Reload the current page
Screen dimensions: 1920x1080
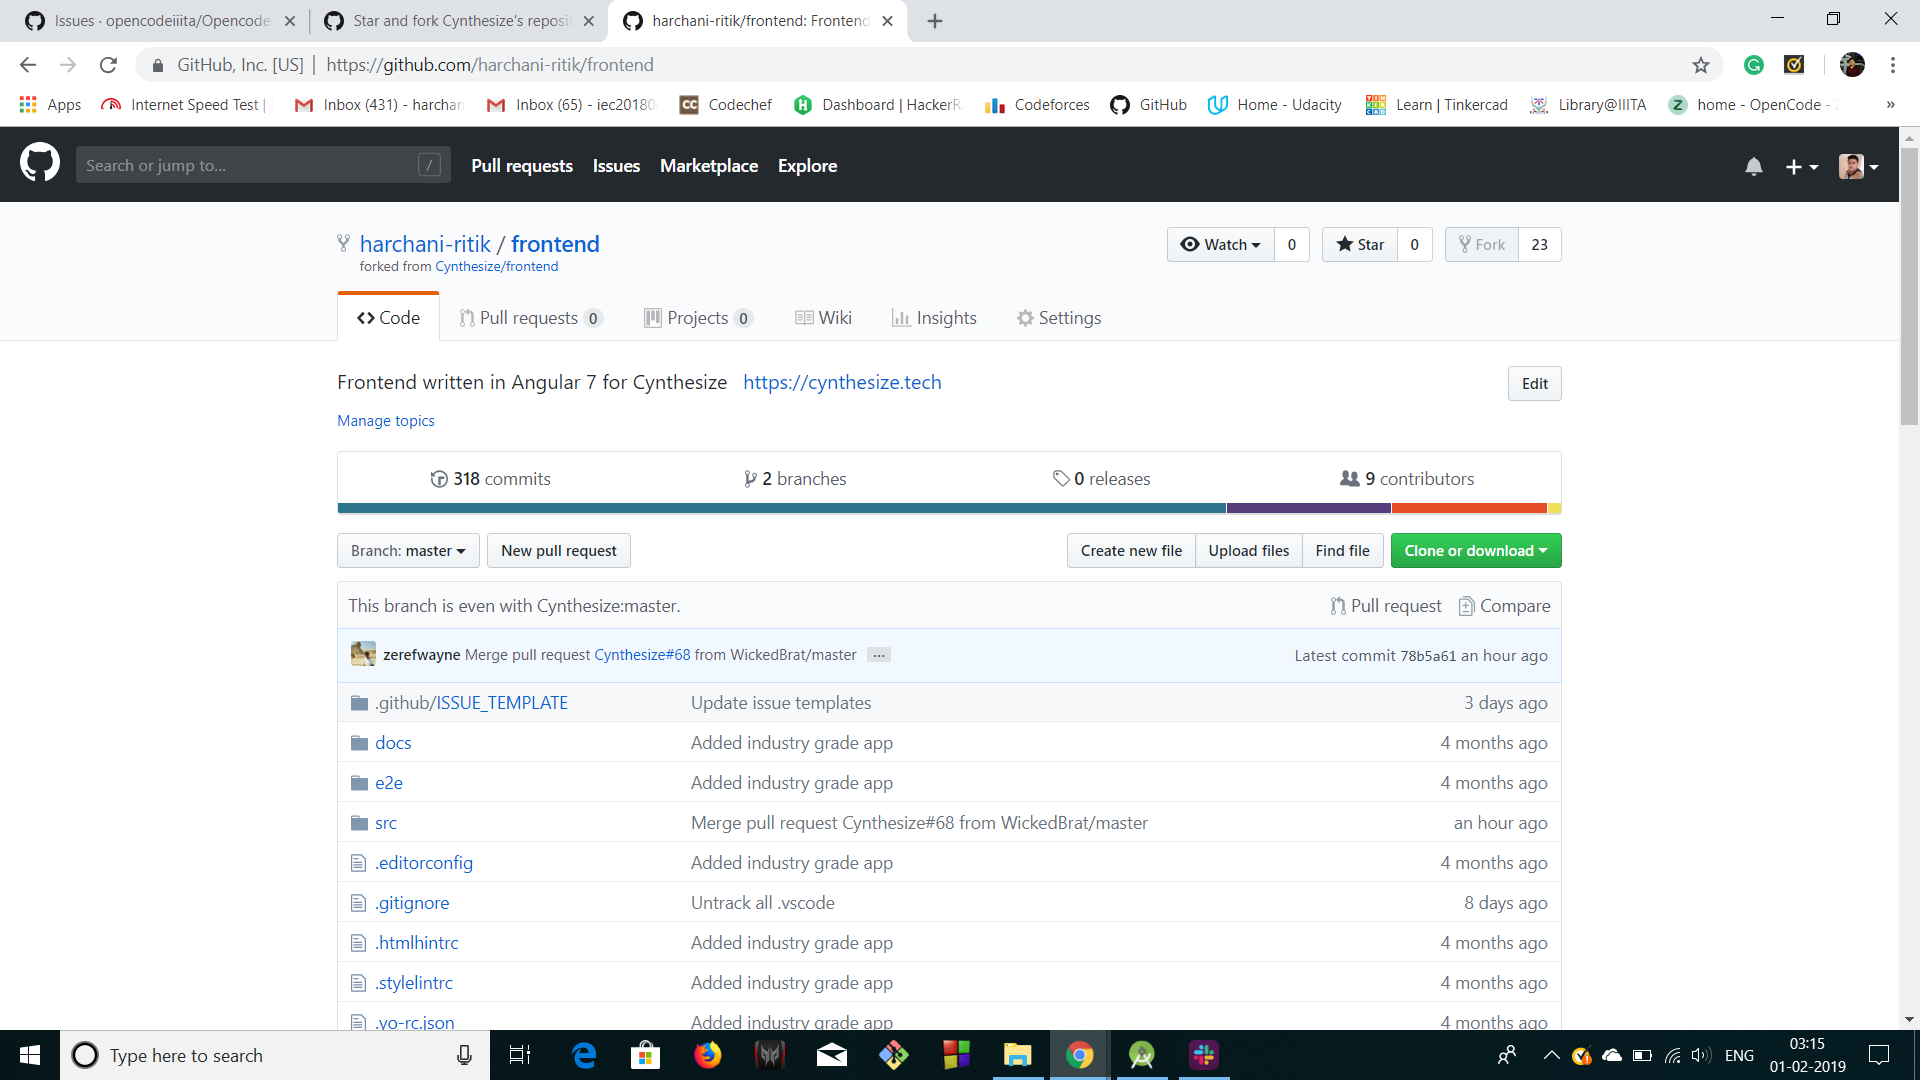pyautogui.click(x=108, y=65)
